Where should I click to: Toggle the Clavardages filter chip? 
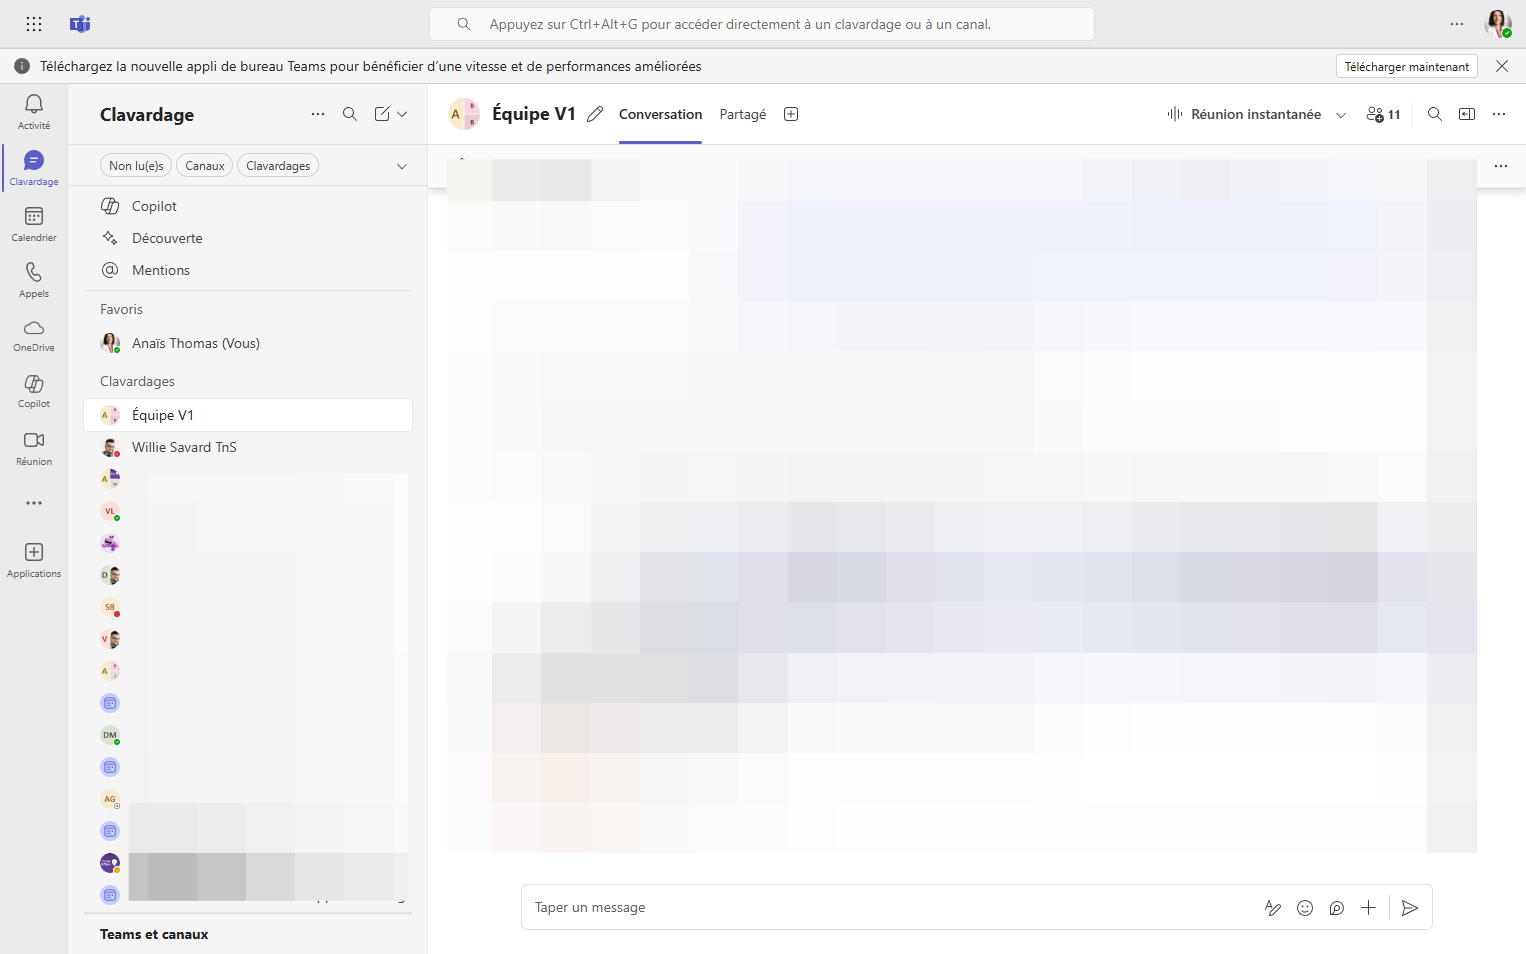tap(278, 166)
